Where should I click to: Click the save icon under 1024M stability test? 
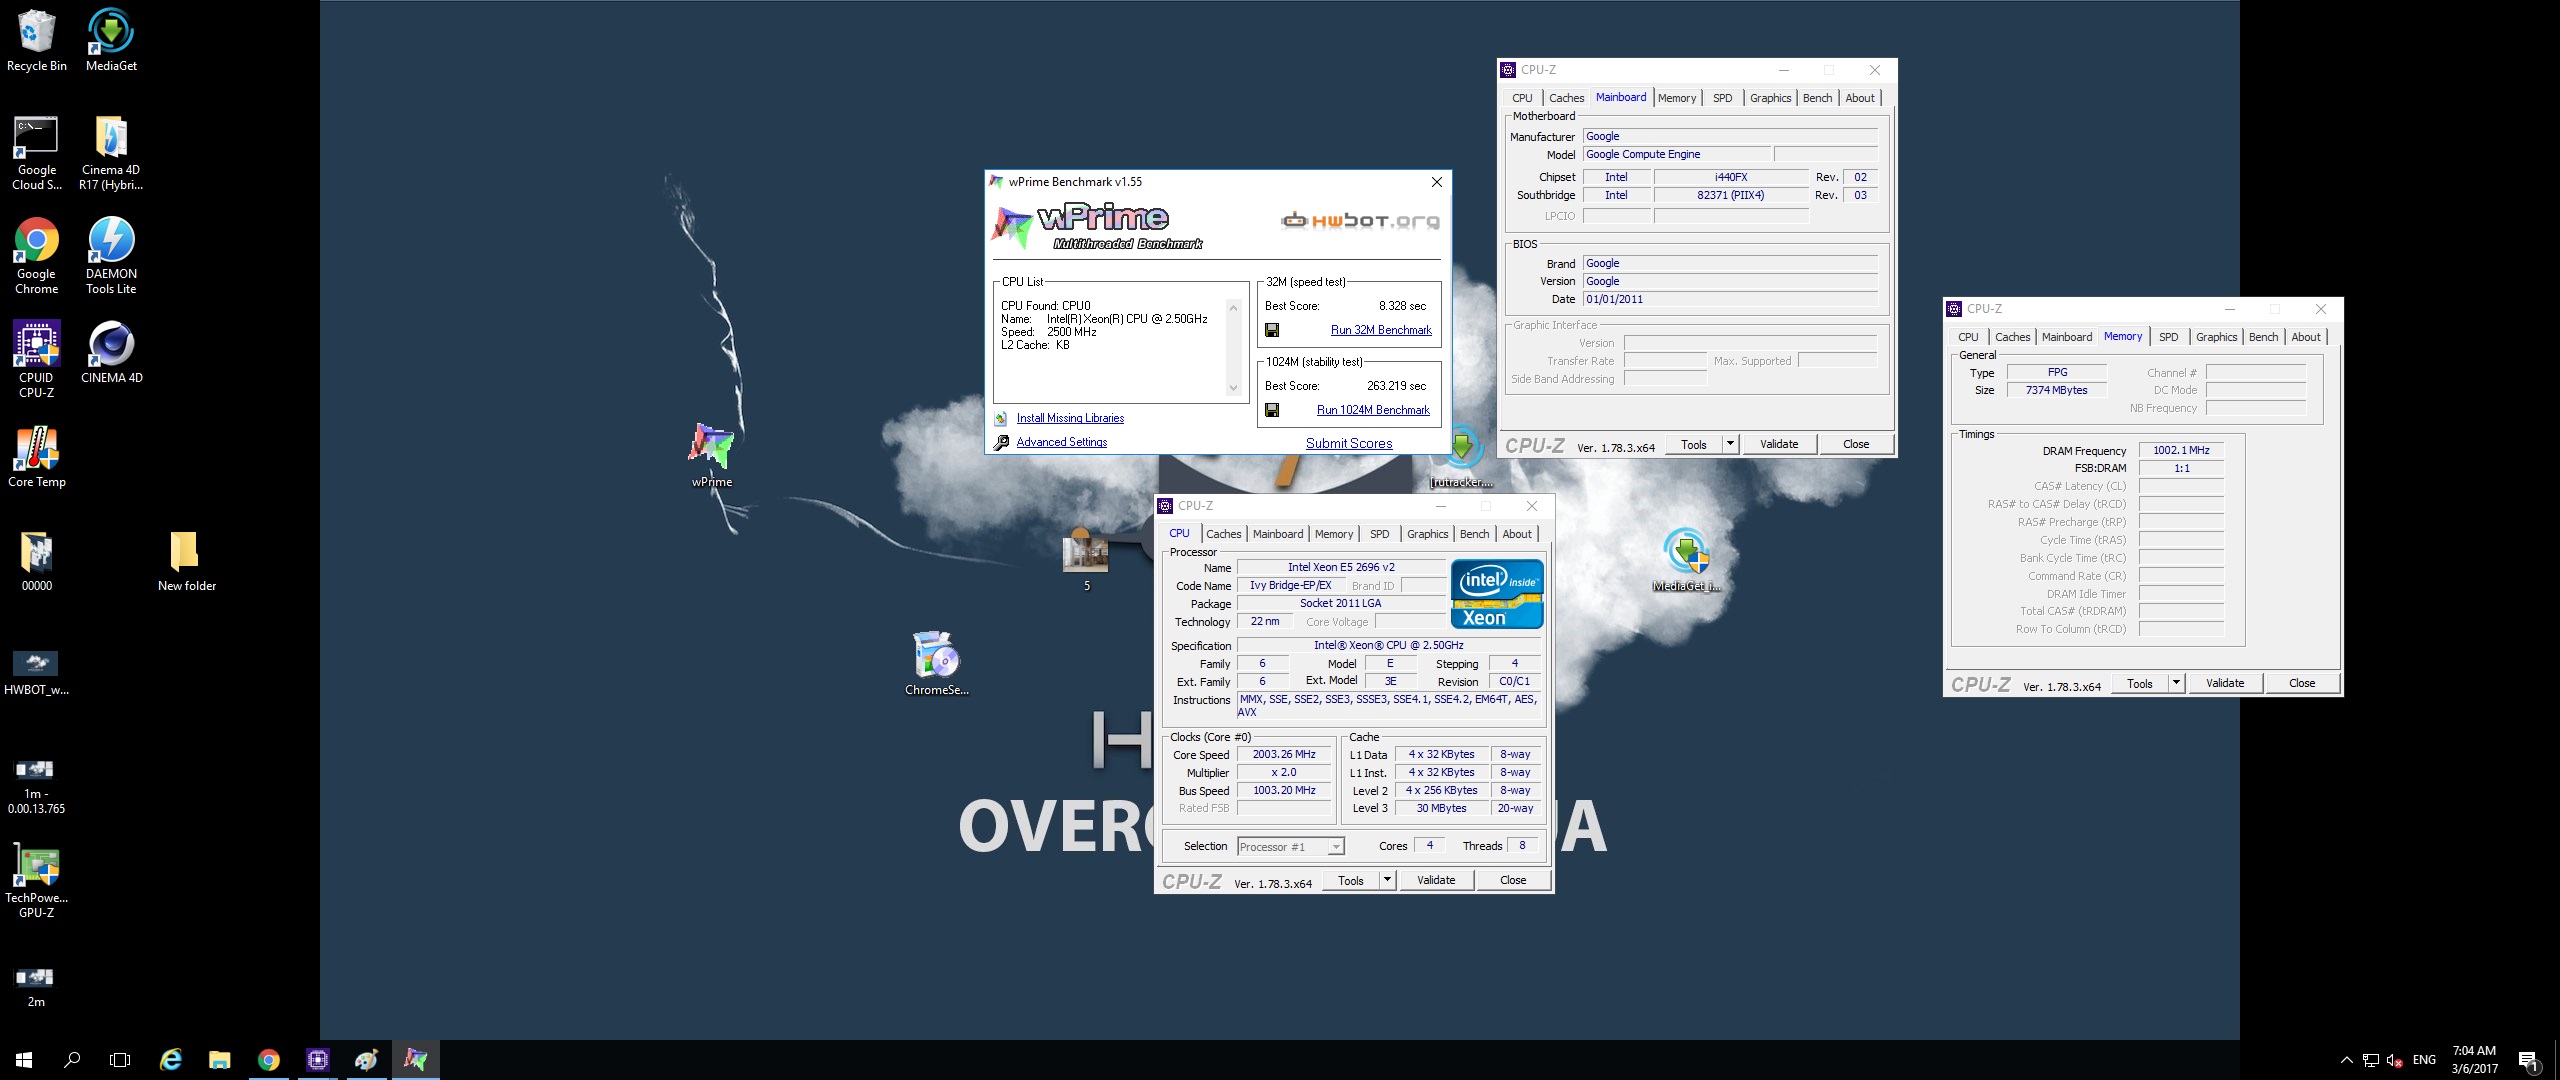pos(1272,410)
